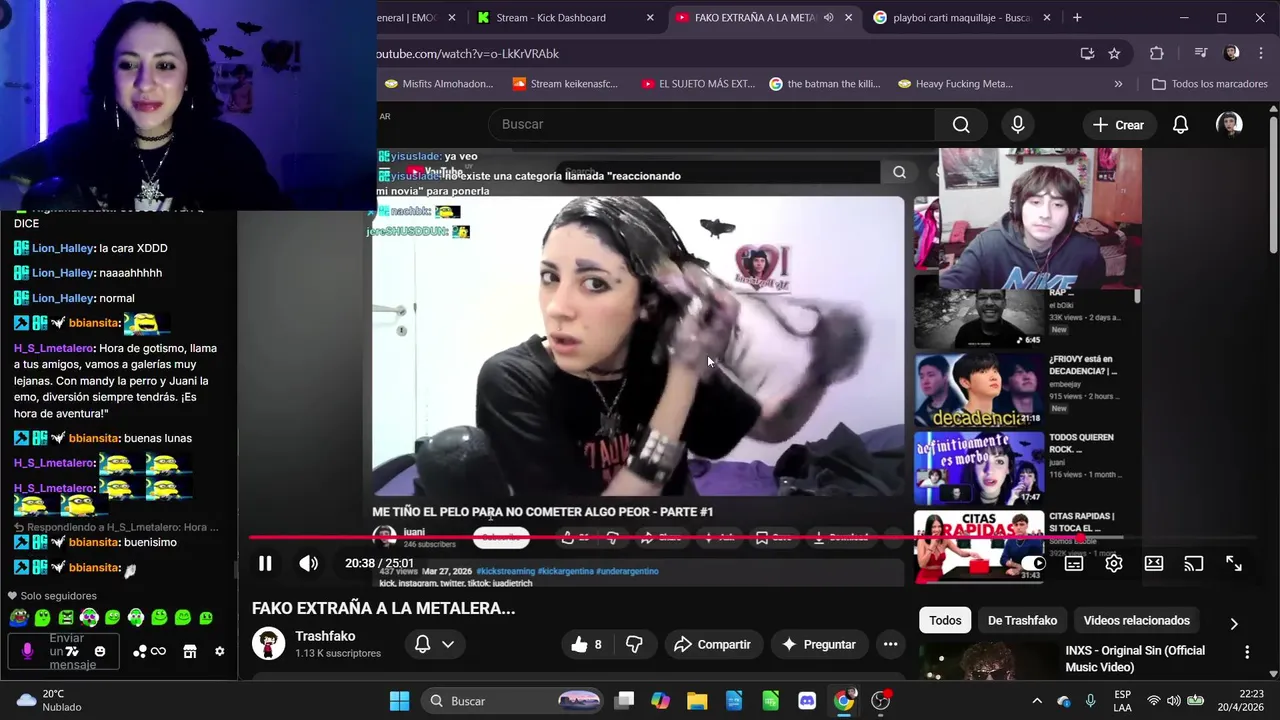The height and width of the screenshot is (720, 1280).
Task: Open the volume control in tray
Action: 1174,701
